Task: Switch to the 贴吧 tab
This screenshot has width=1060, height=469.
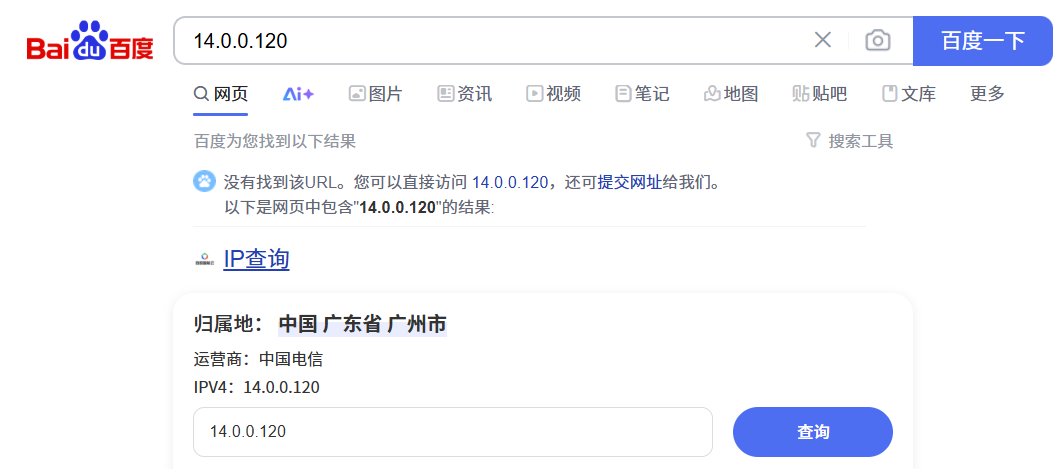Action: (x=819, y=94)
